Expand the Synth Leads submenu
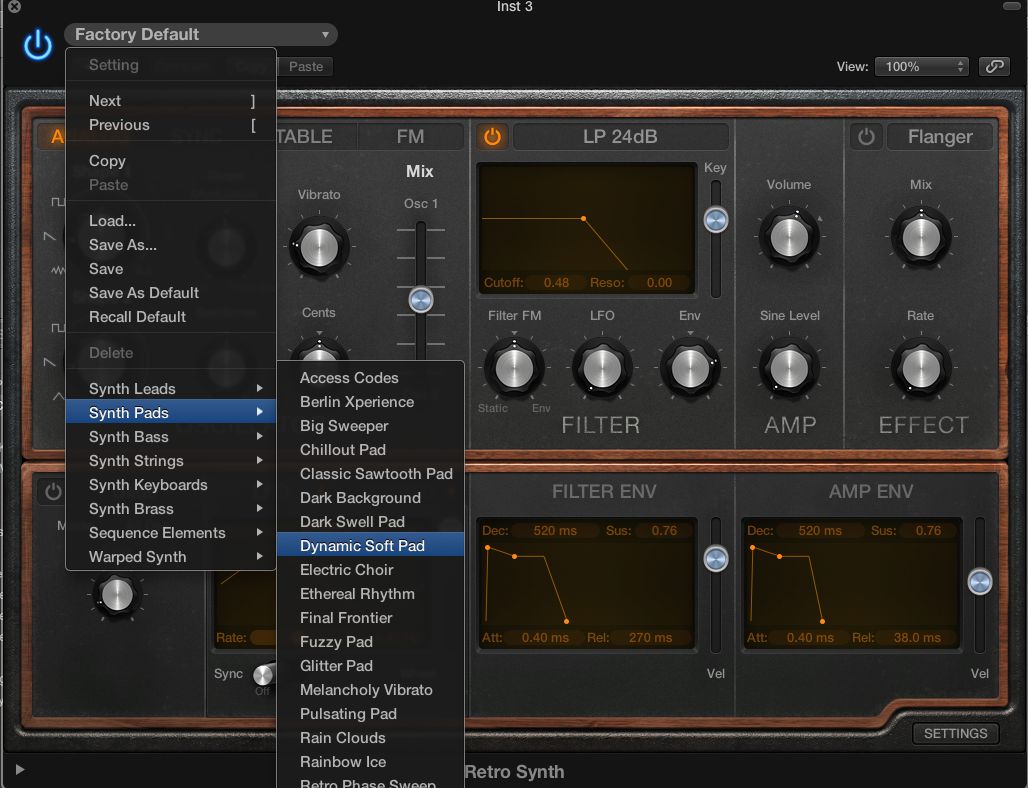Viewport: 1028px width, 788px height. 171,389
